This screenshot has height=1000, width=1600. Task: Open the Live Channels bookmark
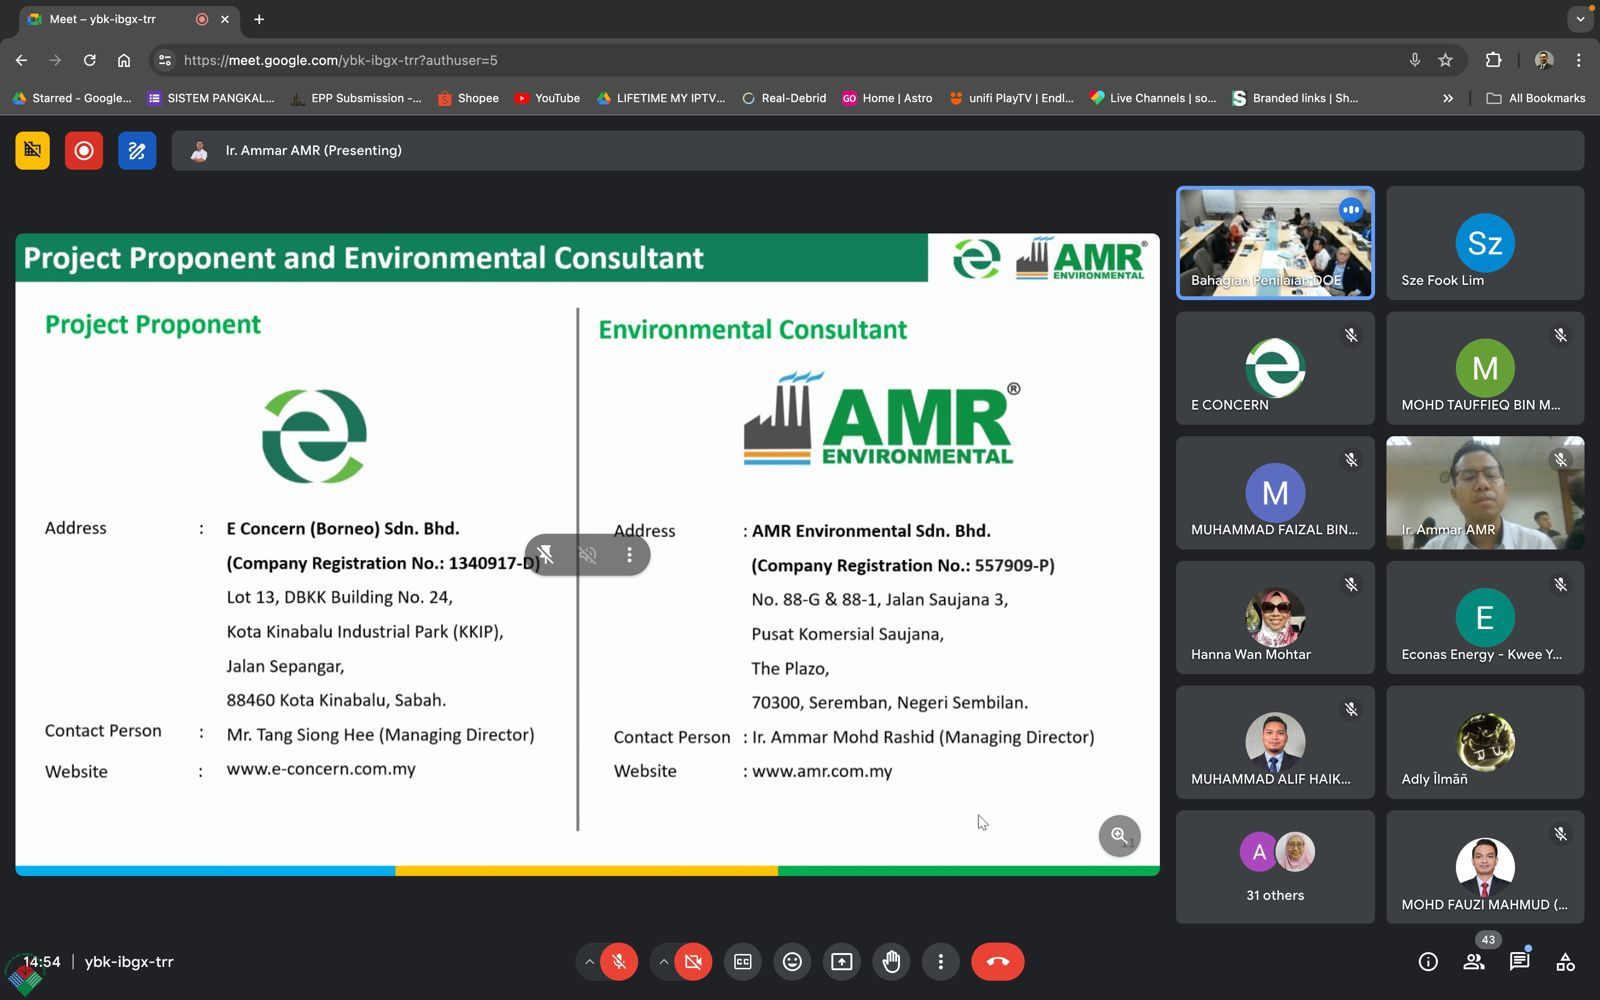1153,98
